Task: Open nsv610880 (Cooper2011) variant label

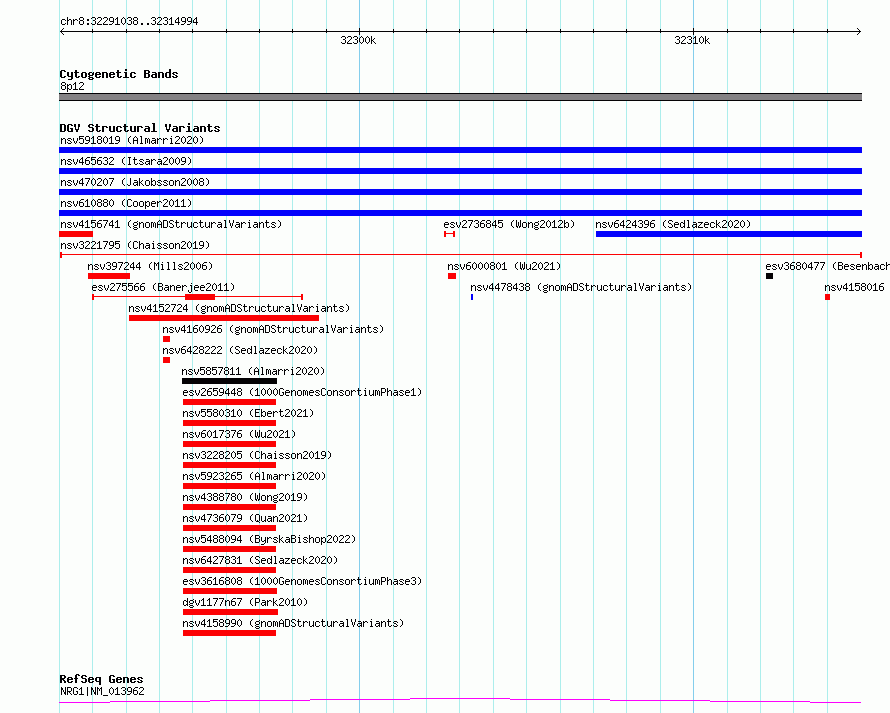Action: tap(126, 203)
